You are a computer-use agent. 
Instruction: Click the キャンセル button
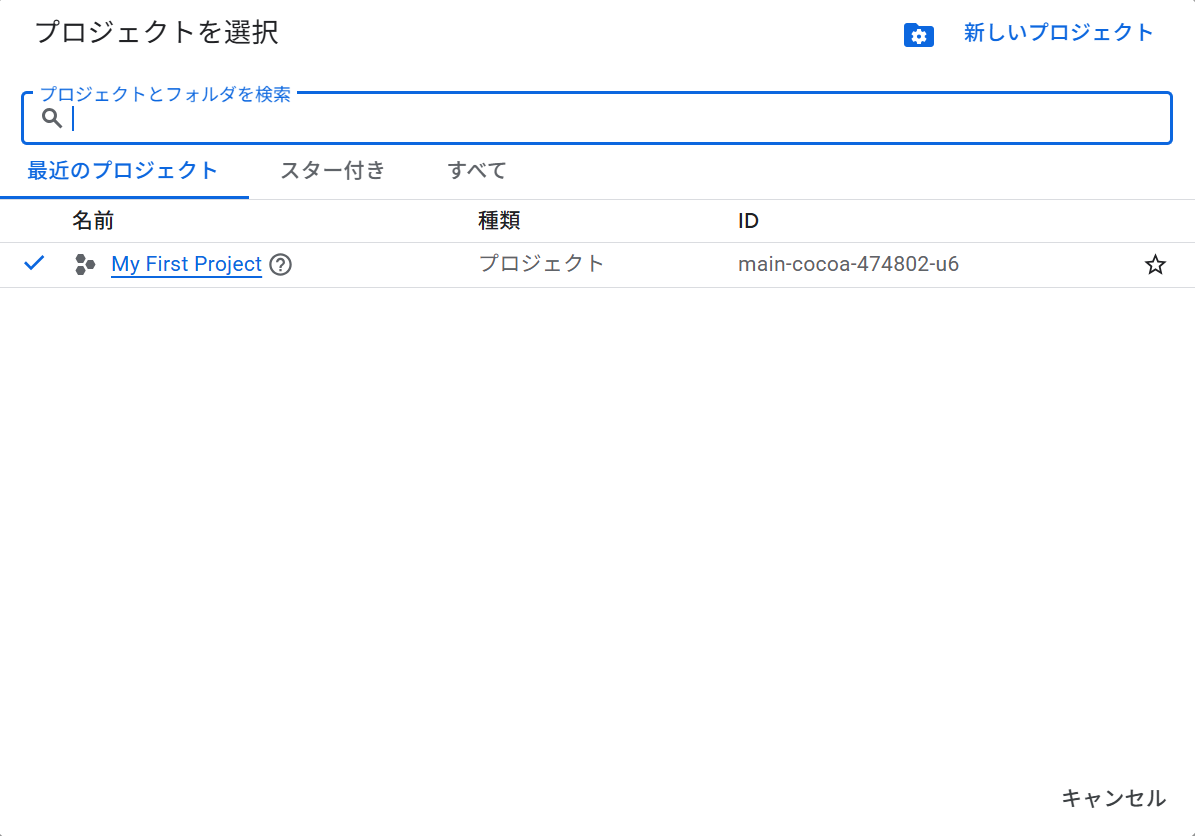tap(1113, 798)
